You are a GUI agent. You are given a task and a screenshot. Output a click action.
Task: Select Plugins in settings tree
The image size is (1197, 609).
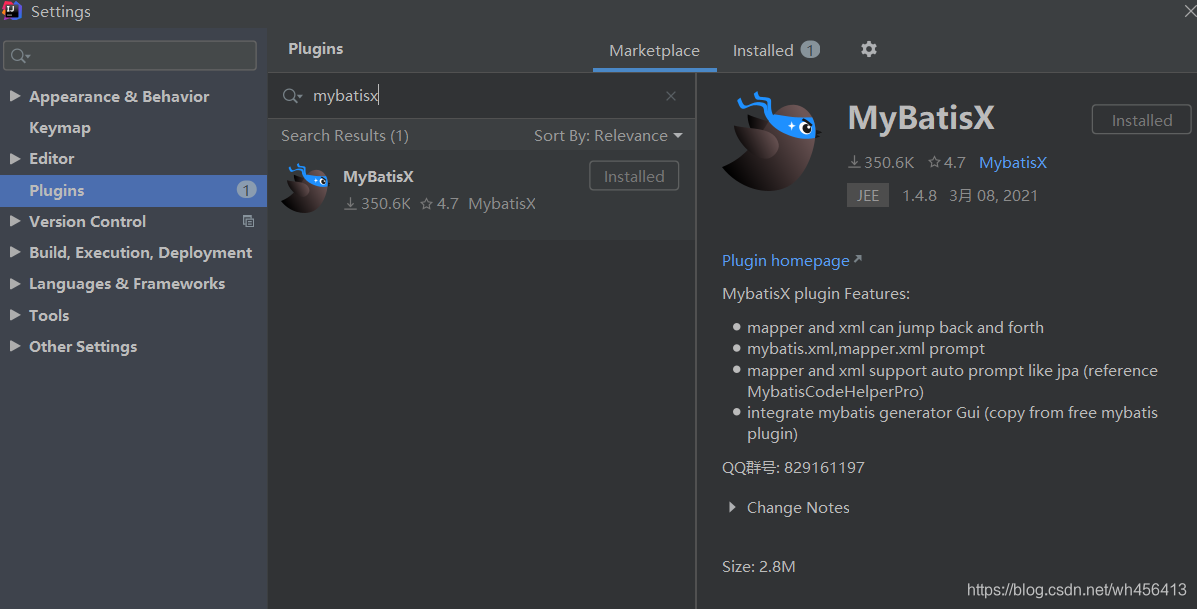point(134,190)
